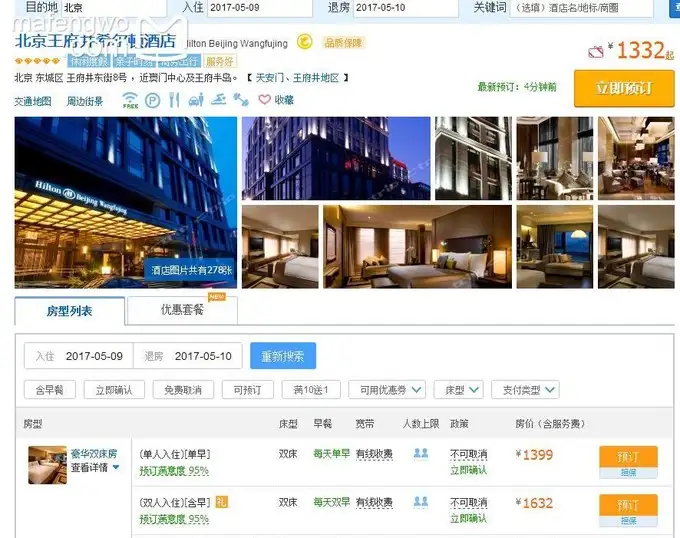Switch to the 房型列表 tab
Image resolution: width=680 pixels, height=538 pixels.
pos(70,311)
